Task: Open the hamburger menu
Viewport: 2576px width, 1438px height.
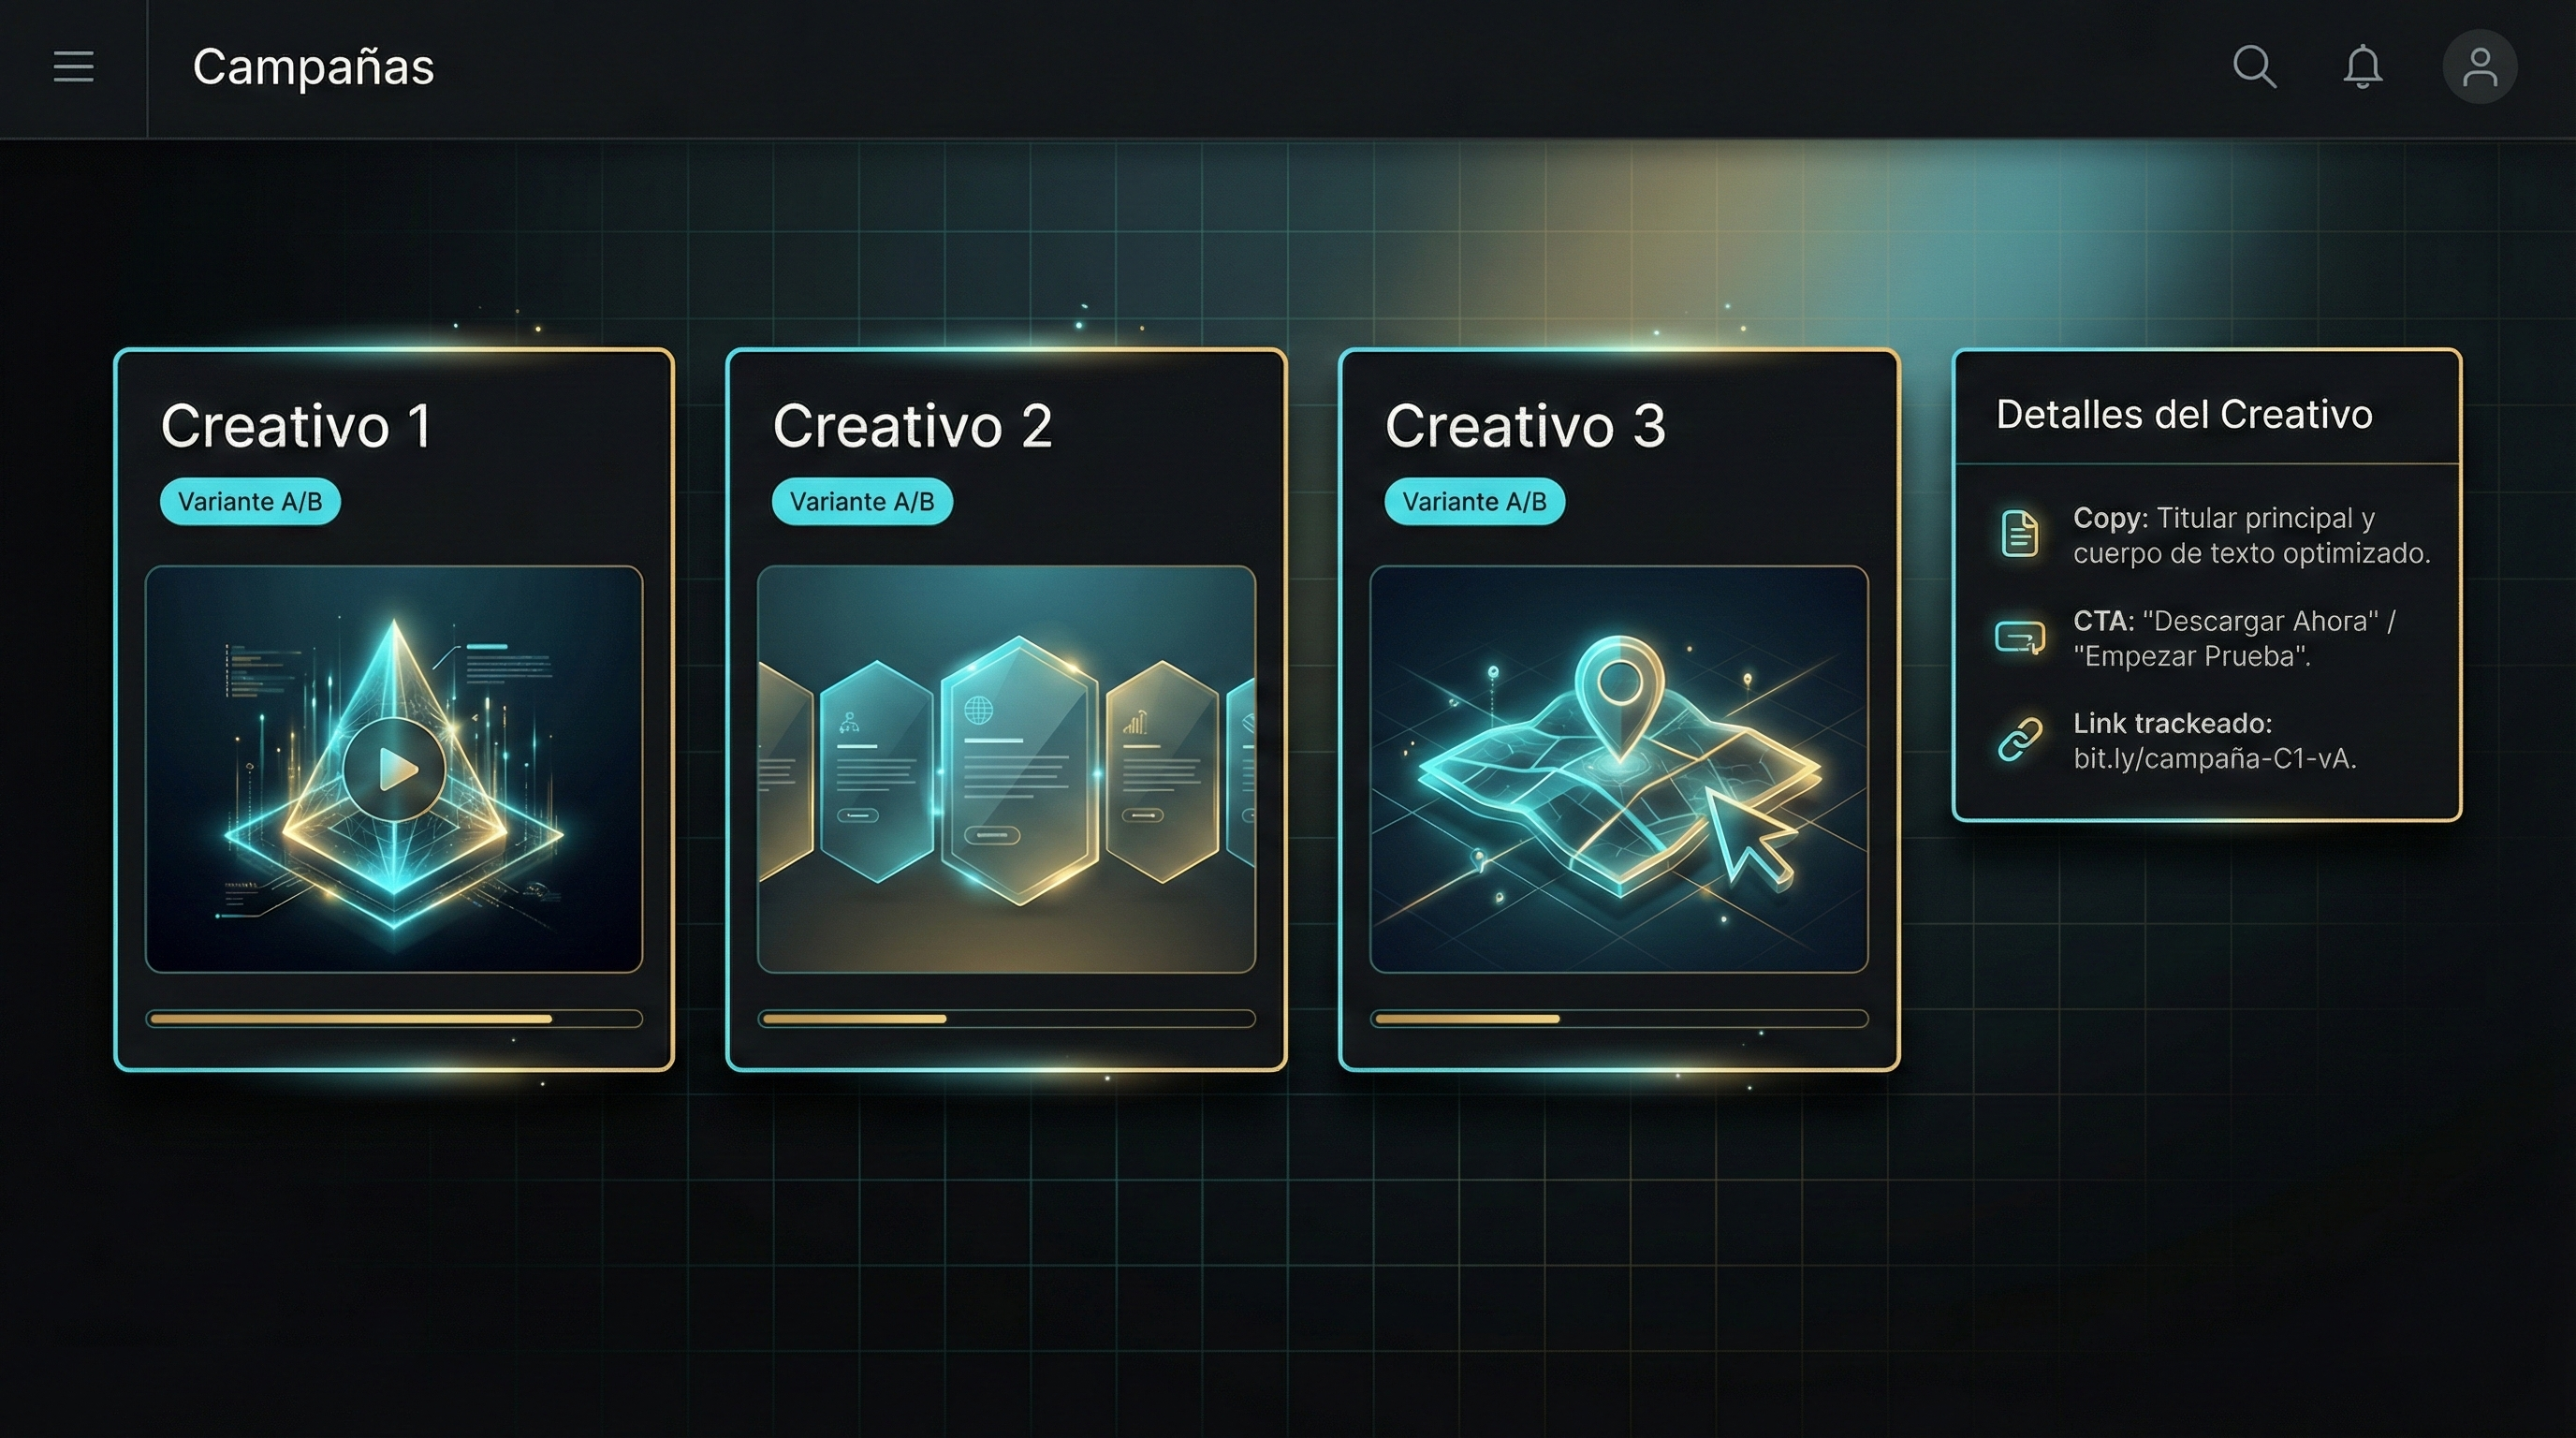Action: (73, 67)
